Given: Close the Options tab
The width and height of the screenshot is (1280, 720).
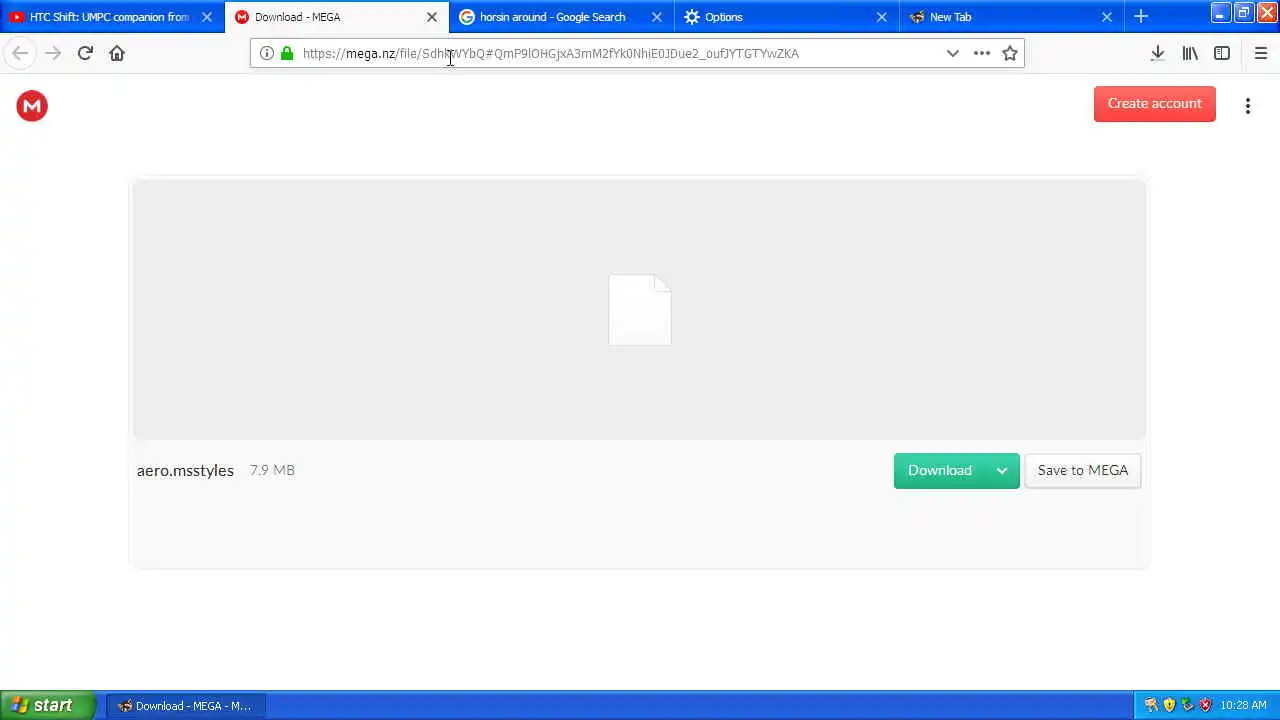Looking at the screenshot, I should click(882, 17).
